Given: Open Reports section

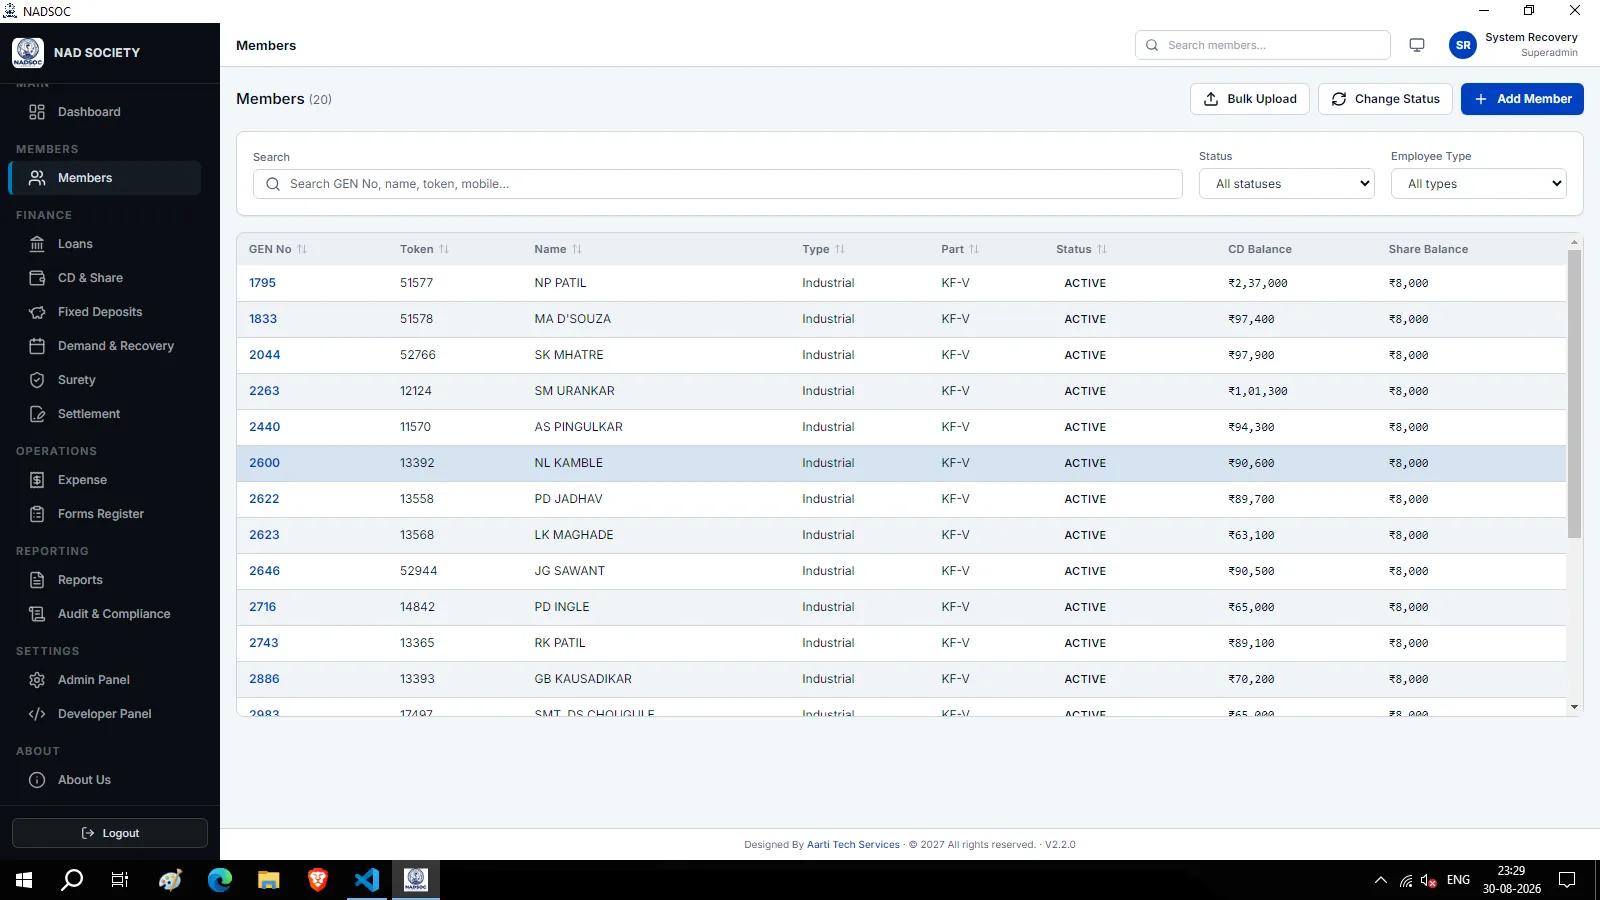Looking at the screenshot, I should tap(105, 580).
